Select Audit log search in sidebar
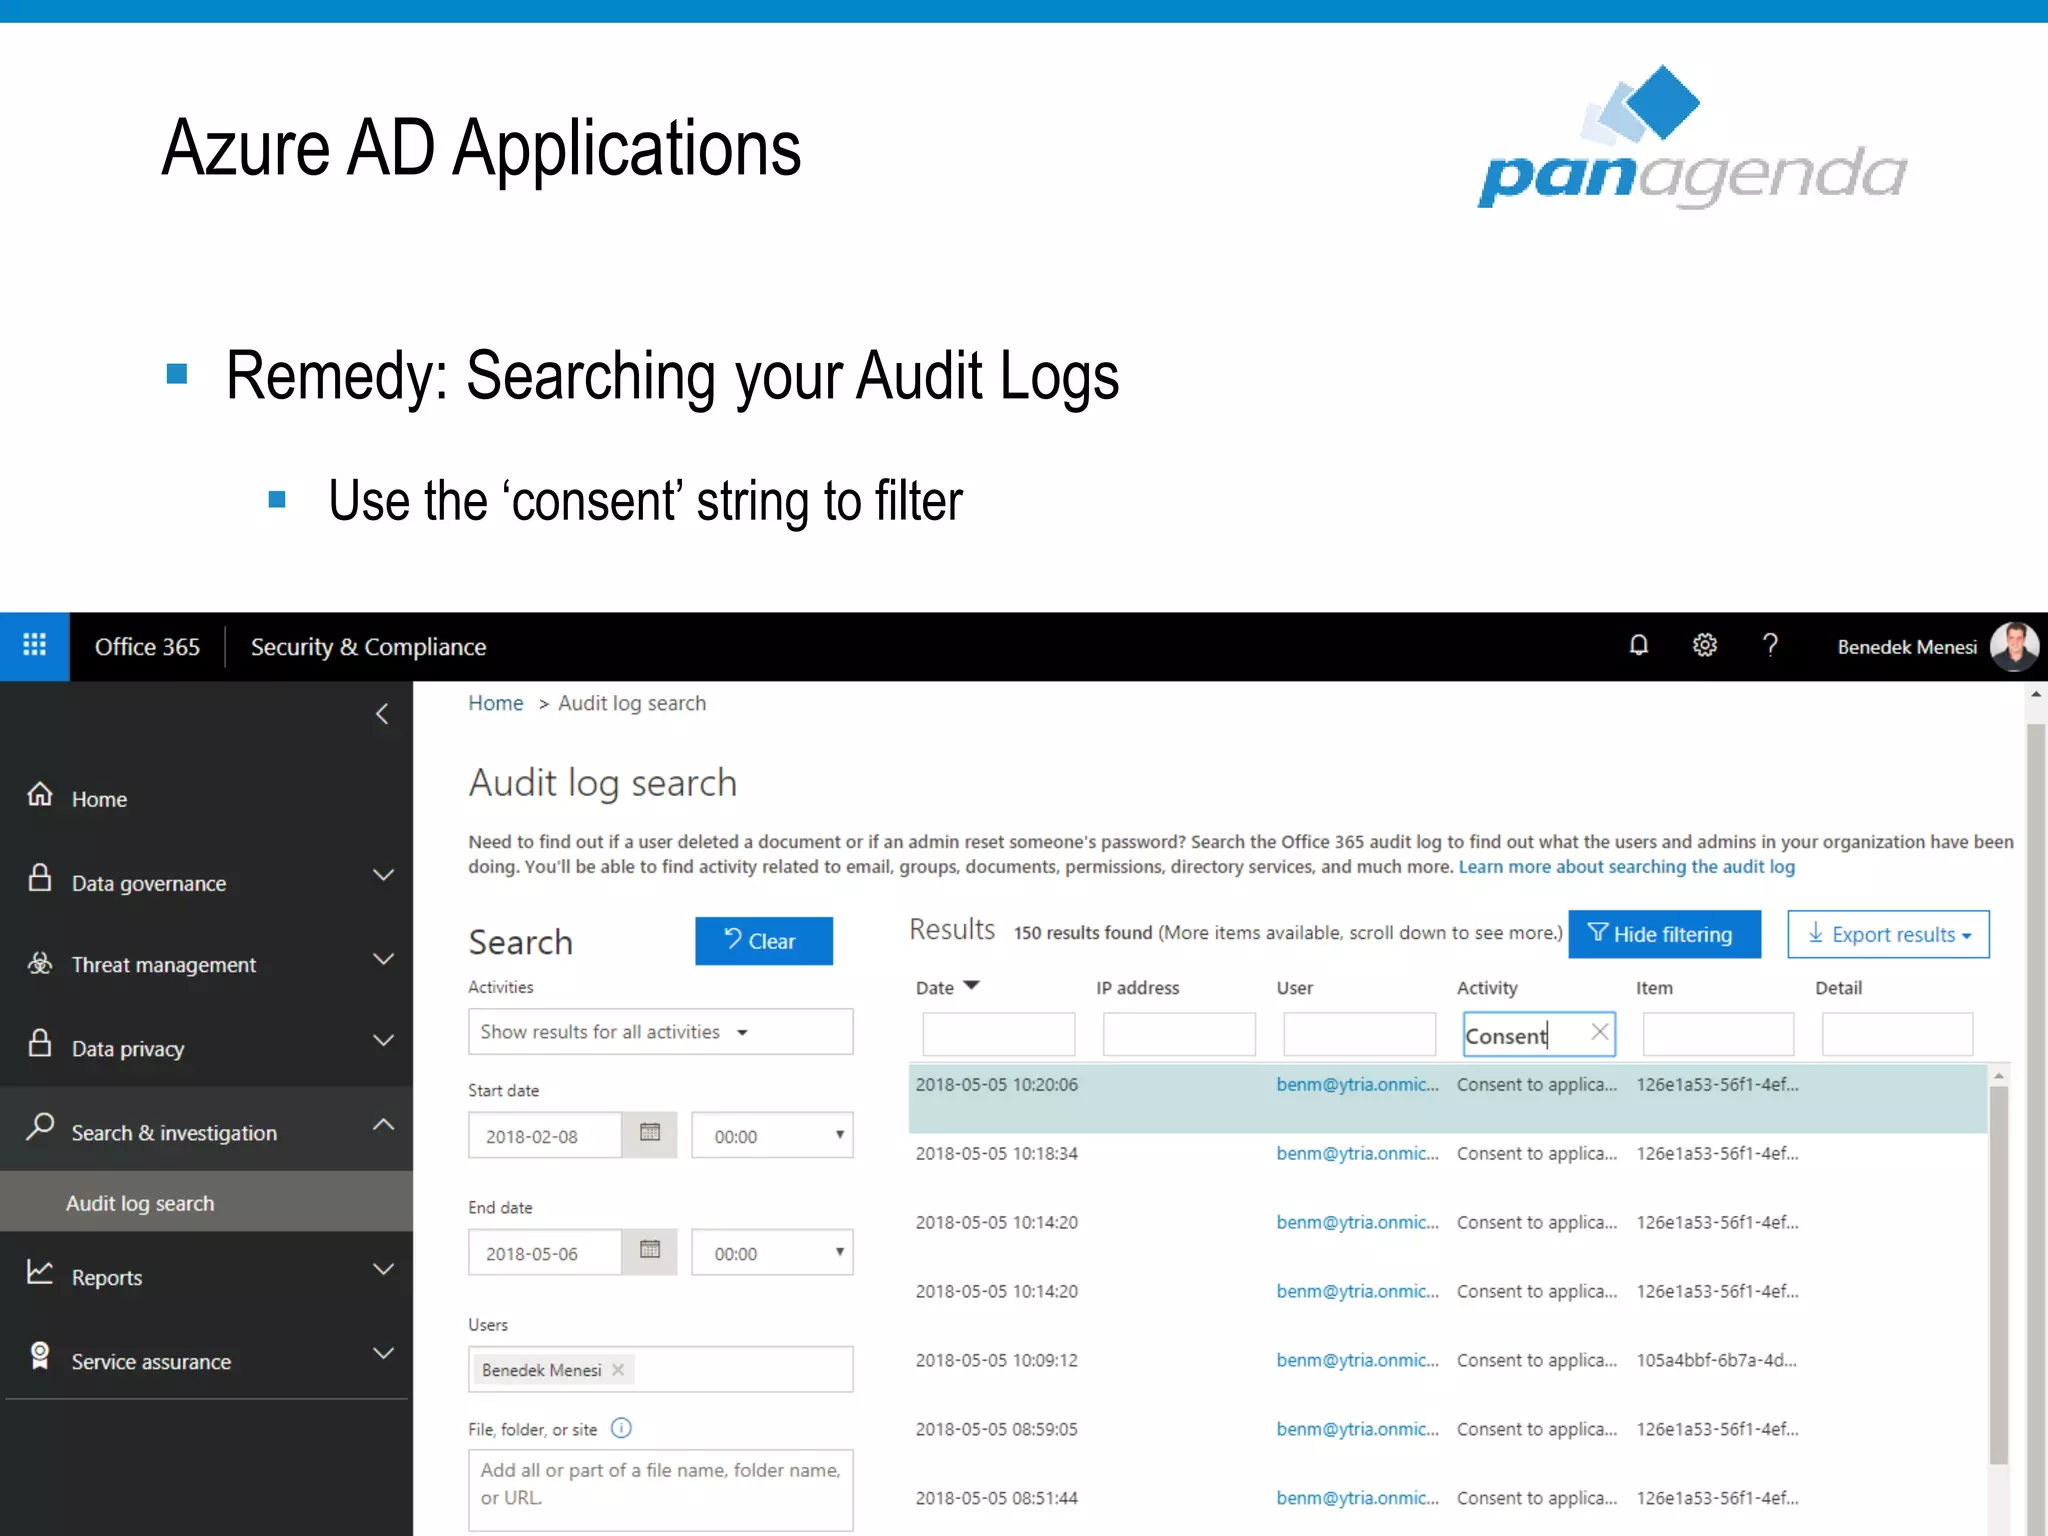 206,1202
